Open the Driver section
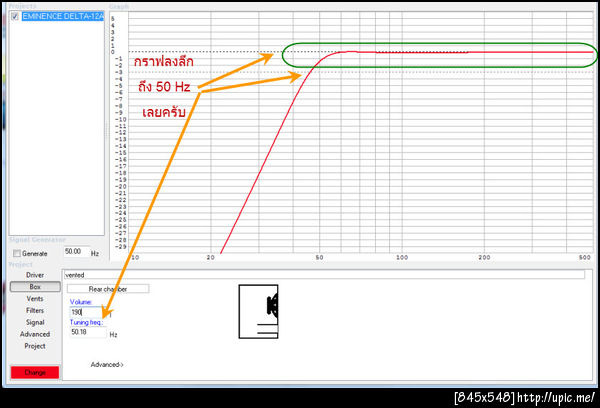This screenshot has height=408, width=600. (x=35, y=275)
